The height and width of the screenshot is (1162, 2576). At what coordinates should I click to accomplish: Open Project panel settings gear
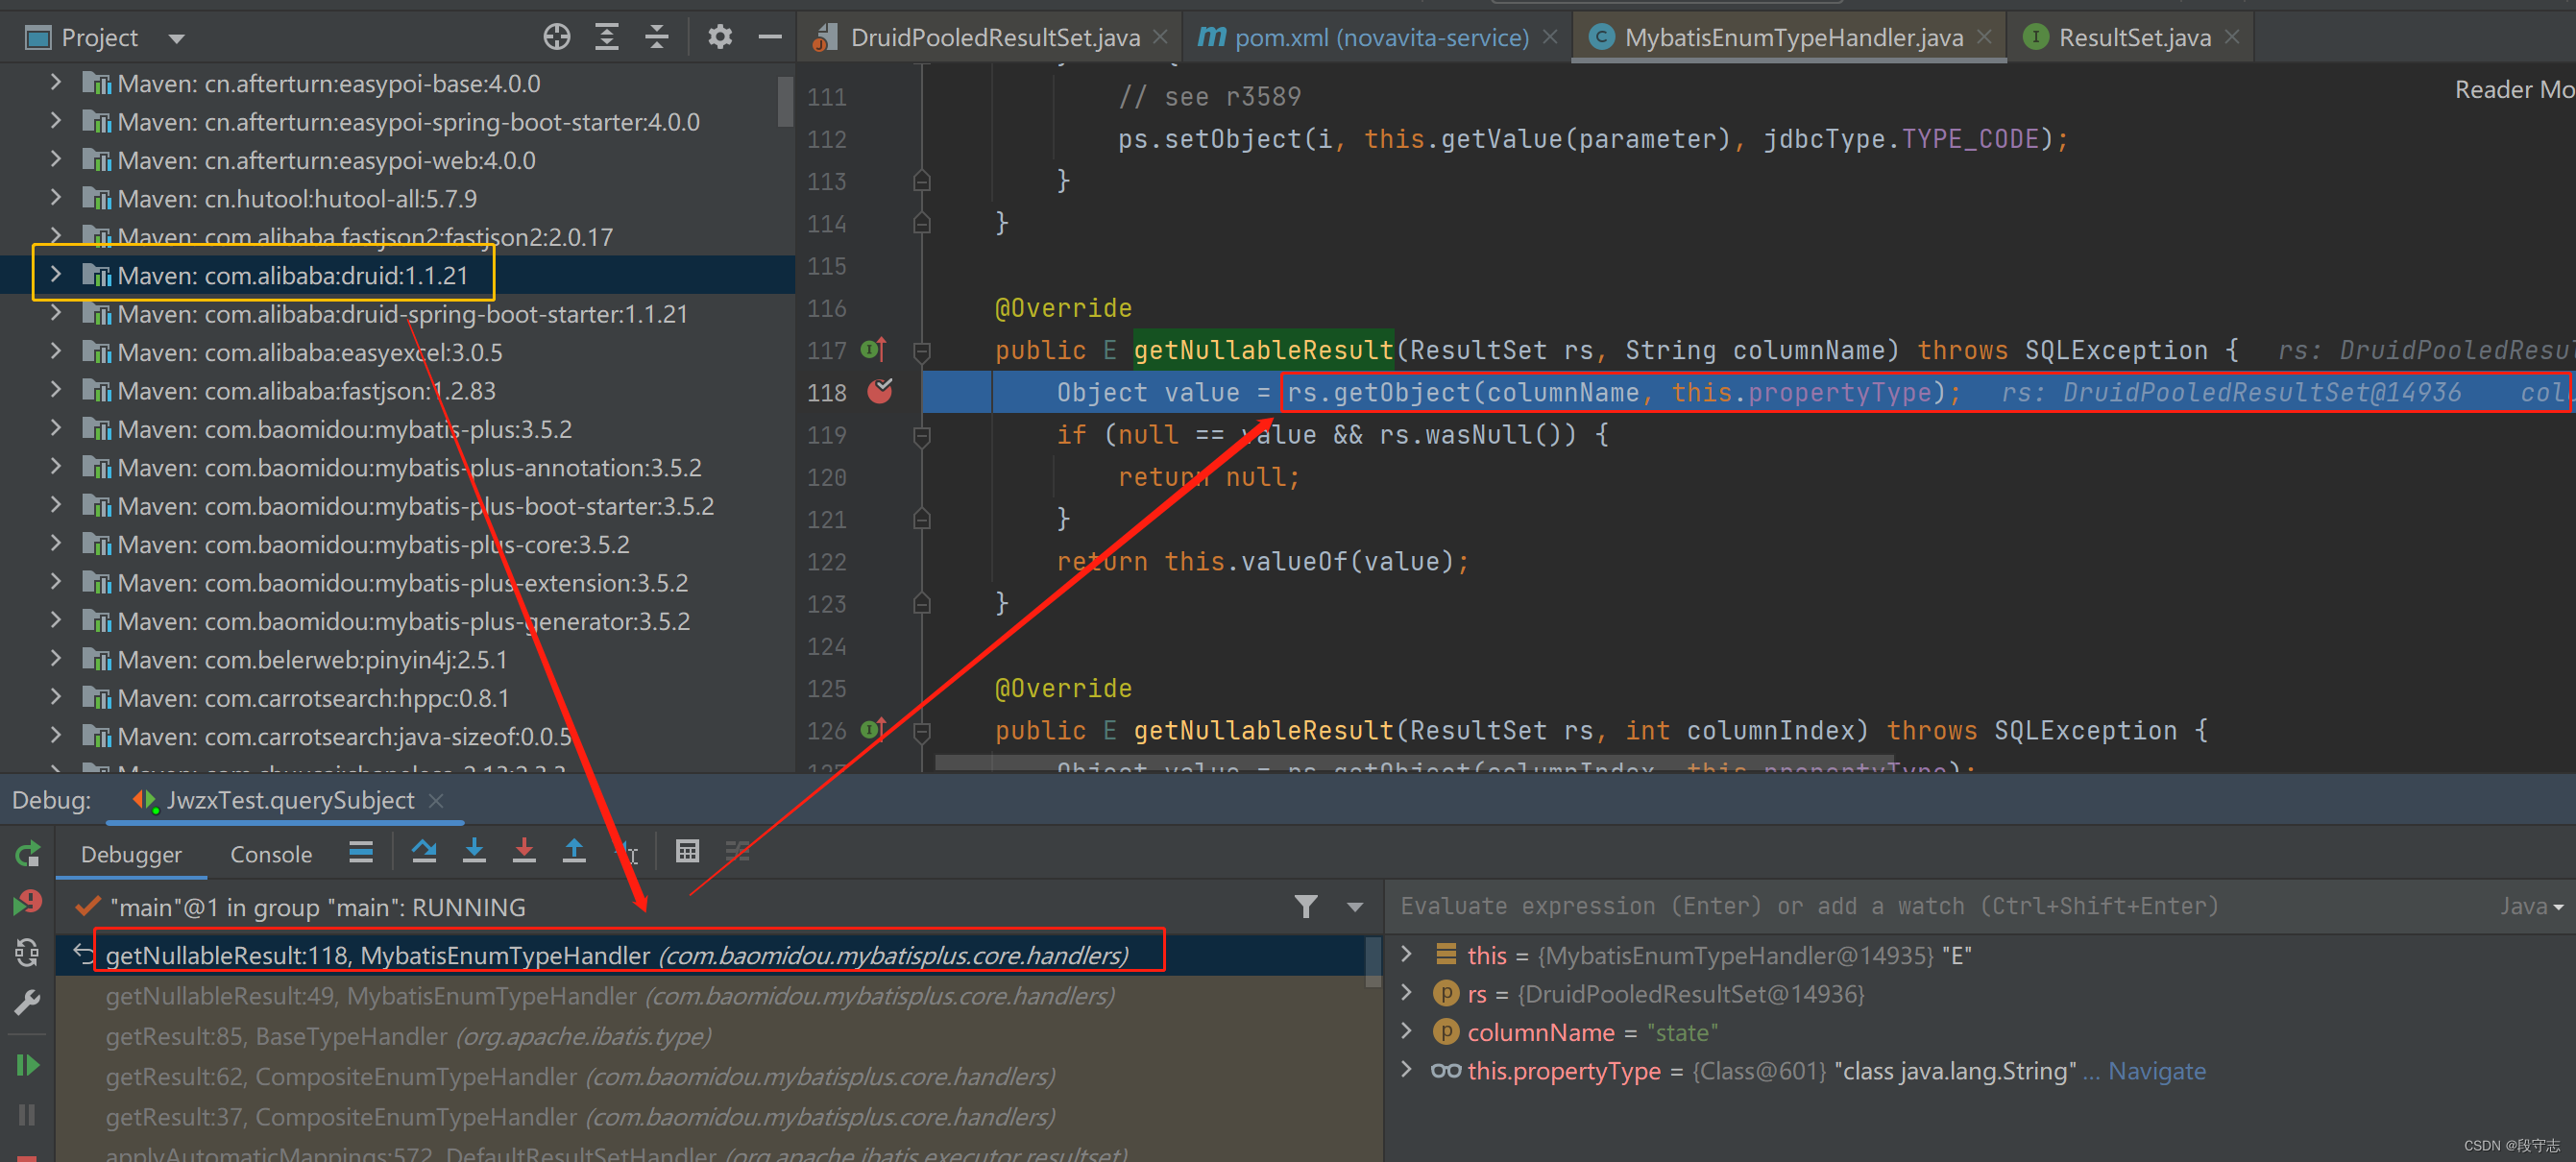tap(719, 36)
